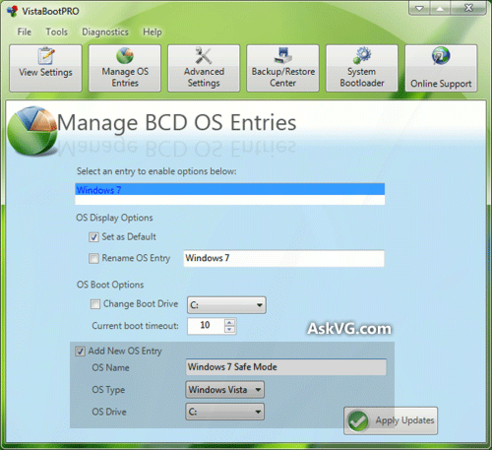492x450 pixels.
Task: Open Online Support globe icon
Action: pos(441,56)
